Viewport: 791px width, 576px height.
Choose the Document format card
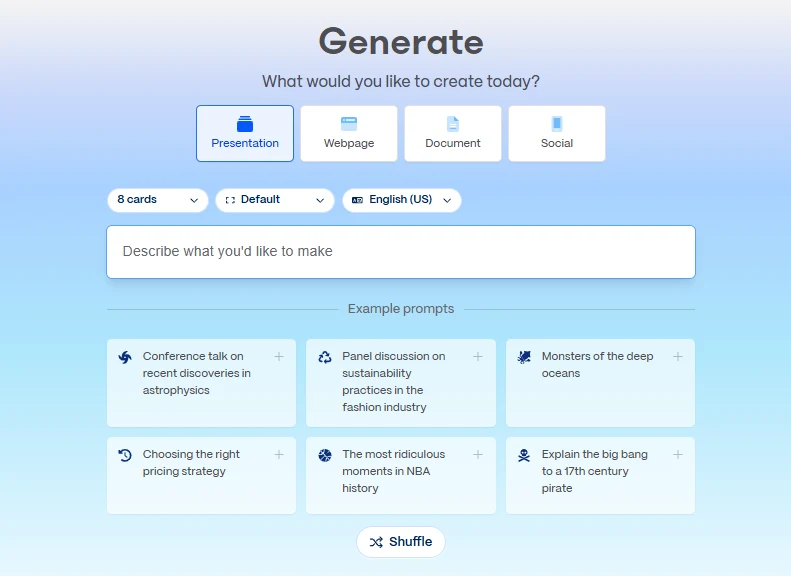pos(453,134)
